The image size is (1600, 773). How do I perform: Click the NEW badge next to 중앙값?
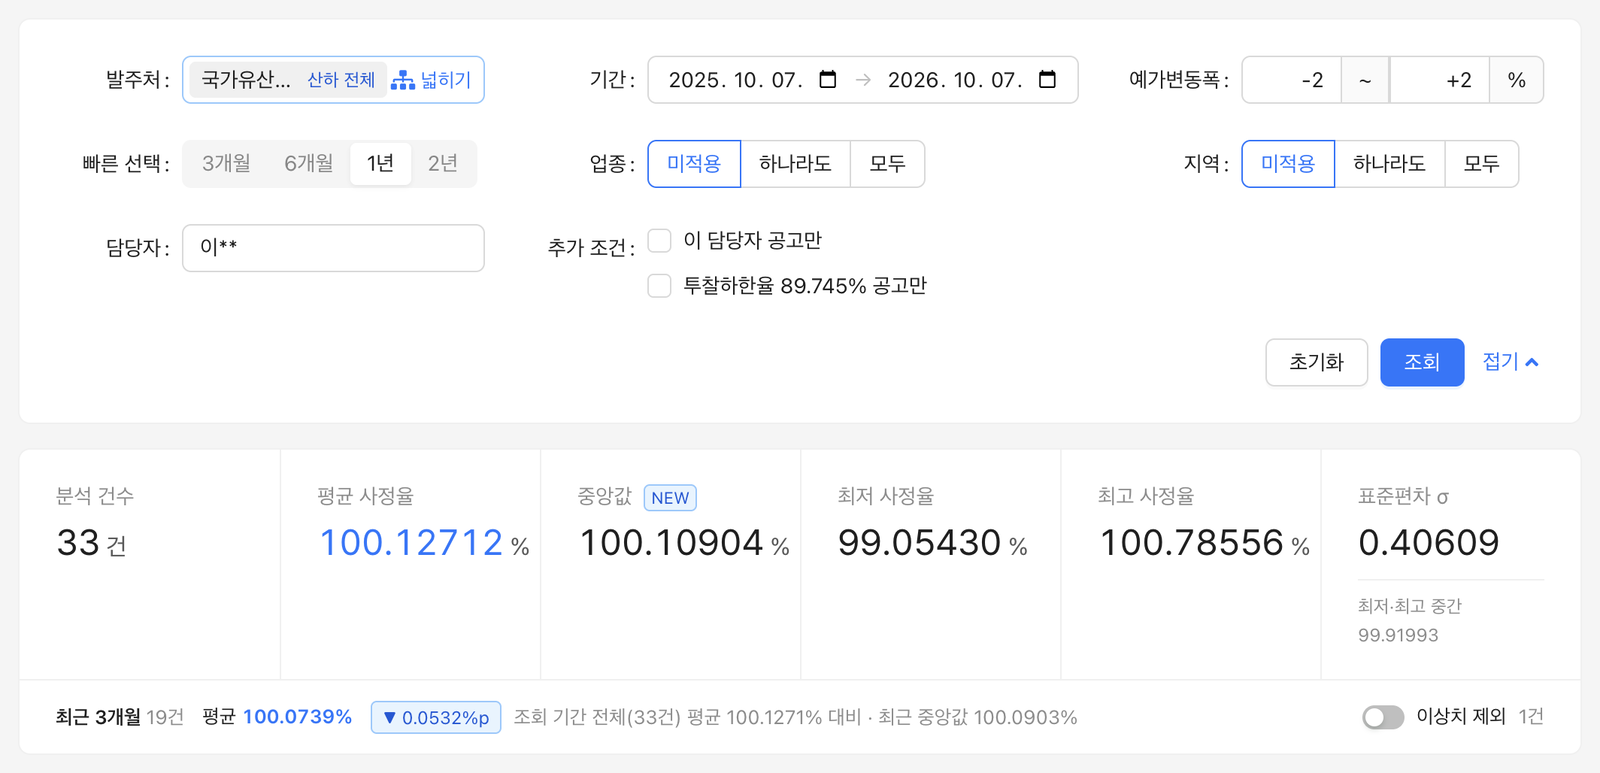click(670, 497)
